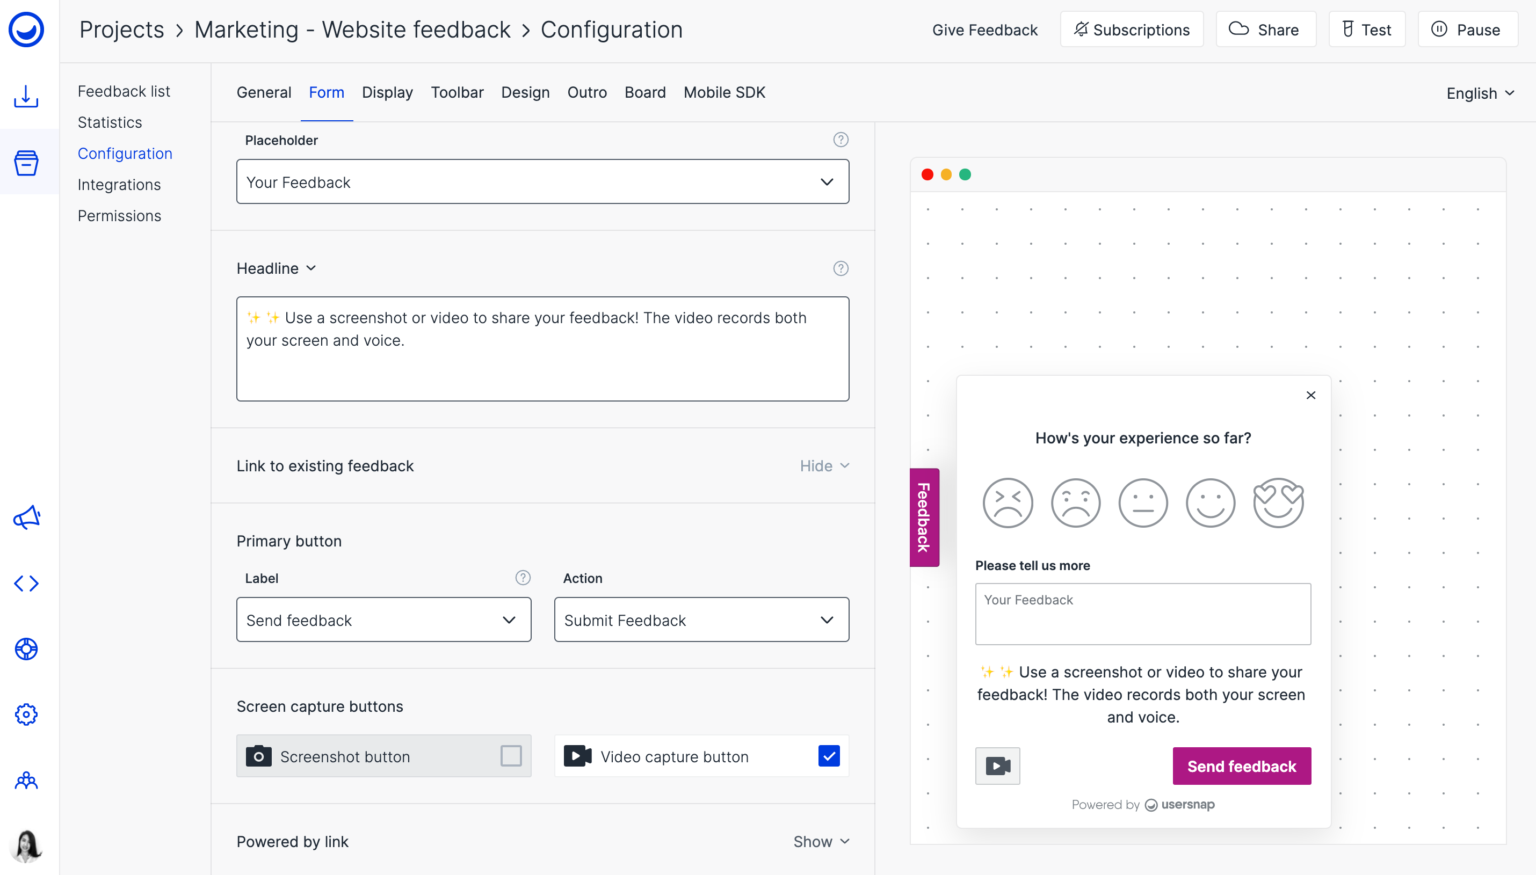This screenshot has height=875, width=1536.
Task: Click the Subscriptions button
Action: point(1132,30)
